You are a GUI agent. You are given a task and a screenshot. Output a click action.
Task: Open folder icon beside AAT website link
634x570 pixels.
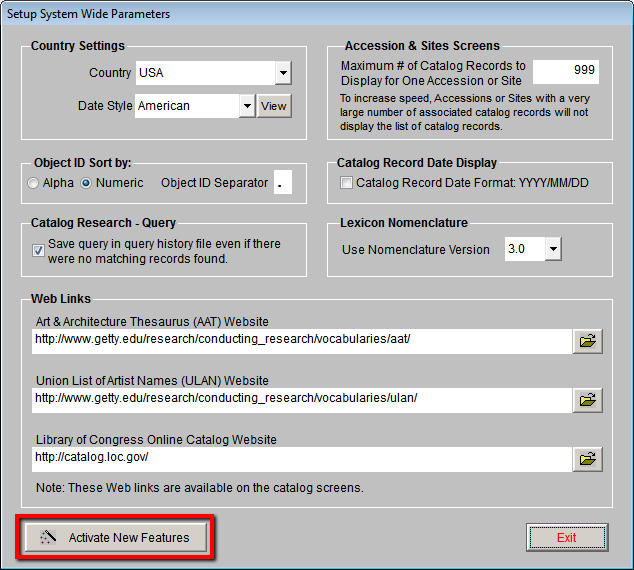[587, 341]
